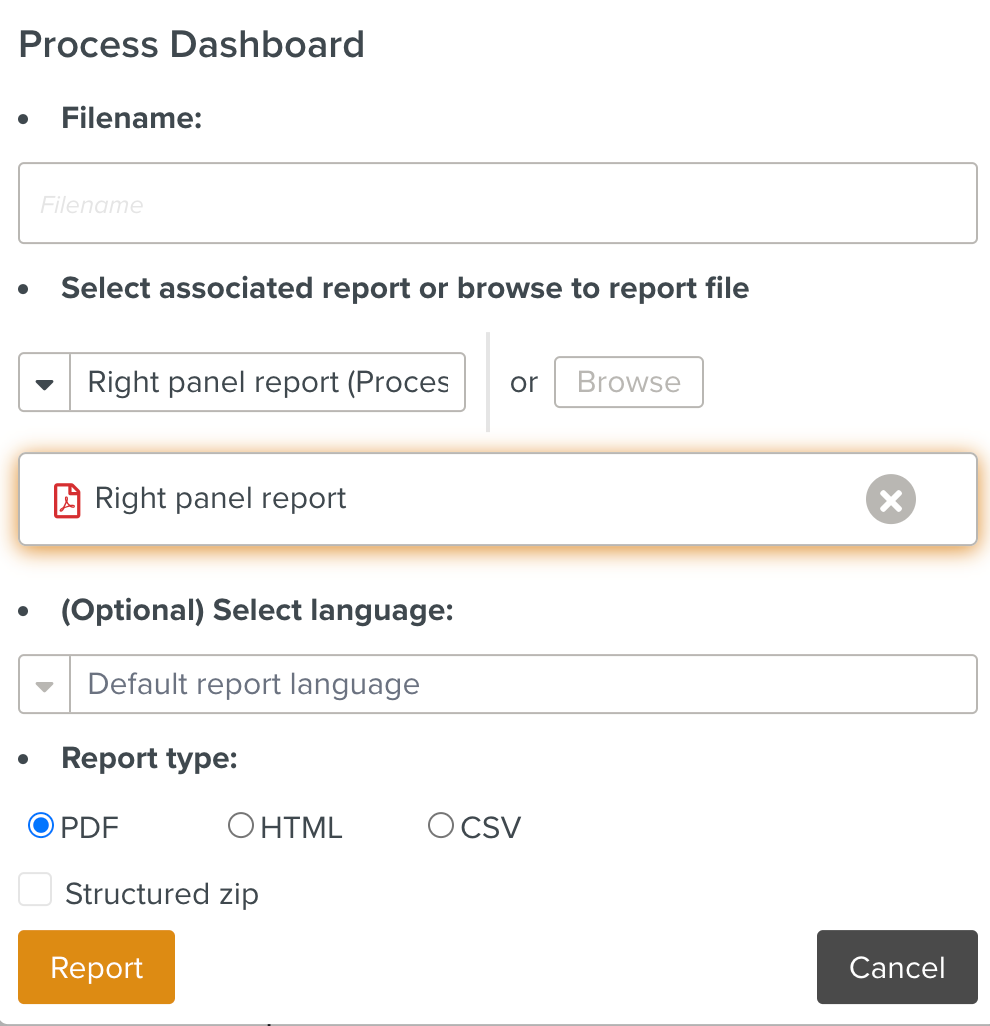Image resolution: width=990 pixels, height=1026 pixels.
Task: Cancel the Process Dashboard dialog
Action: [x=896, y=967]
